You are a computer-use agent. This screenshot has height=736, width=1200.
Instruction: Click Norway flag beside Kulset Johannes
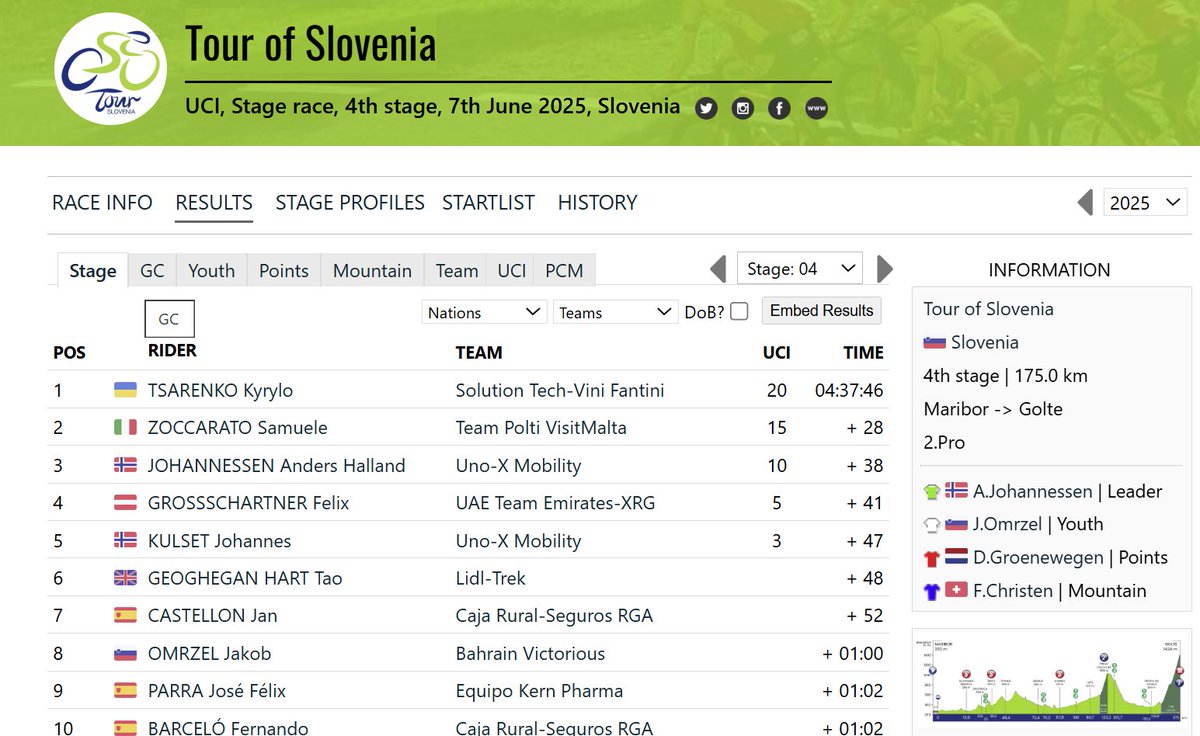[125, 540]
